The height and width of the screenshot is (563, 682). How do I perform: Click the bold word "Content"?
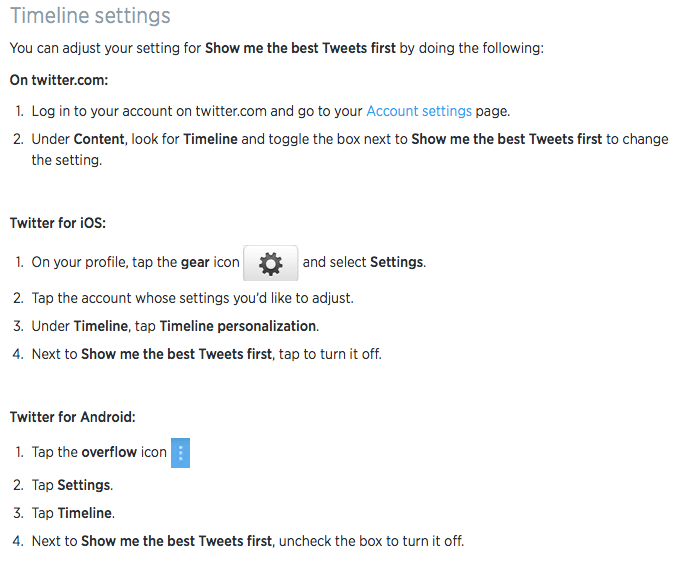pos(99,139)
